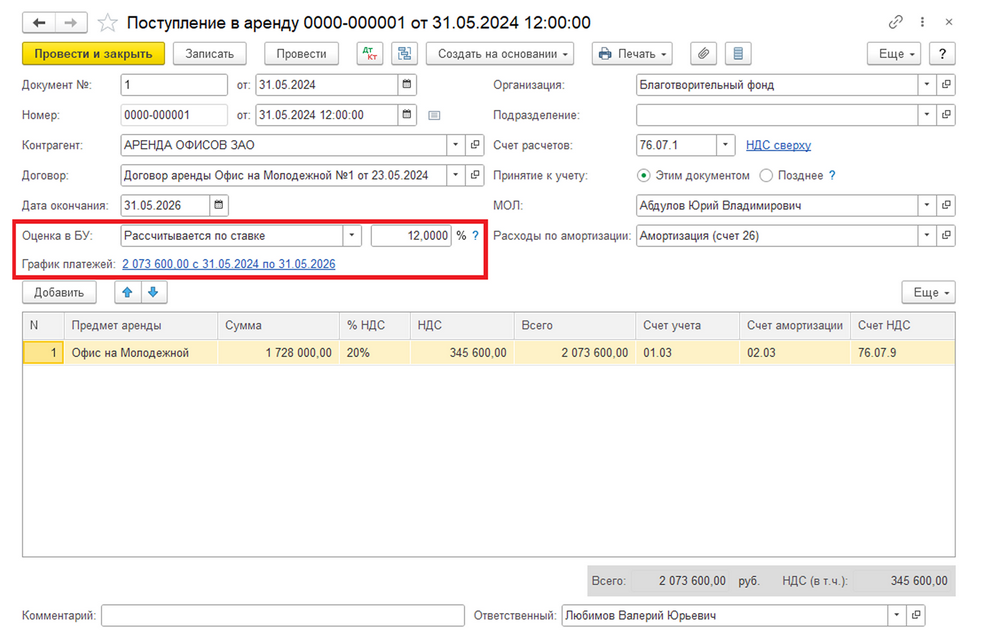Viewport: 984px width, 640px height.
Task: Open the График платежей schedule link
Action: 228,264
